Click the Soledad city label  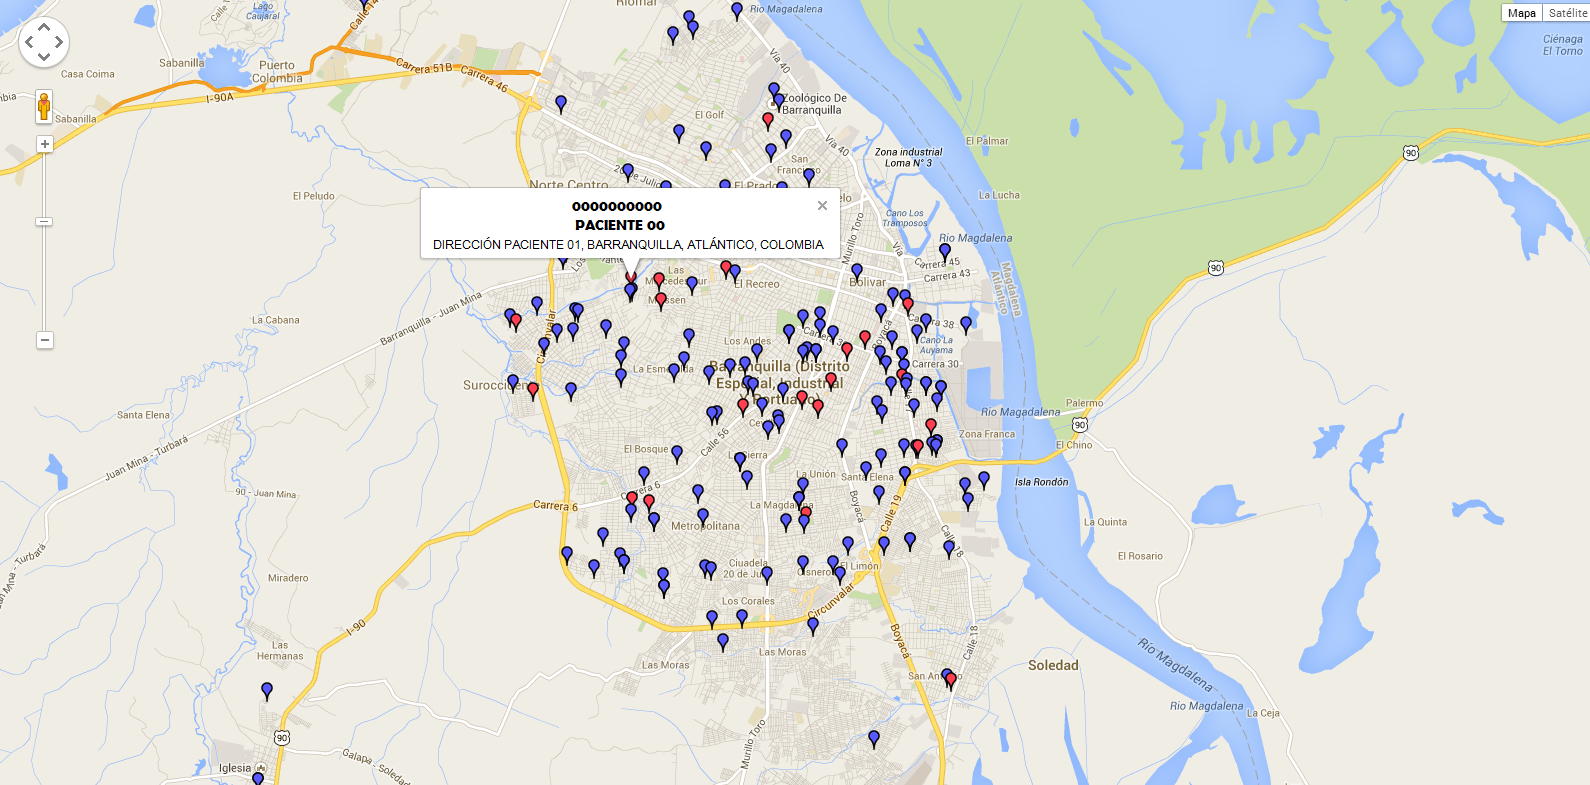click(1053, 665)
